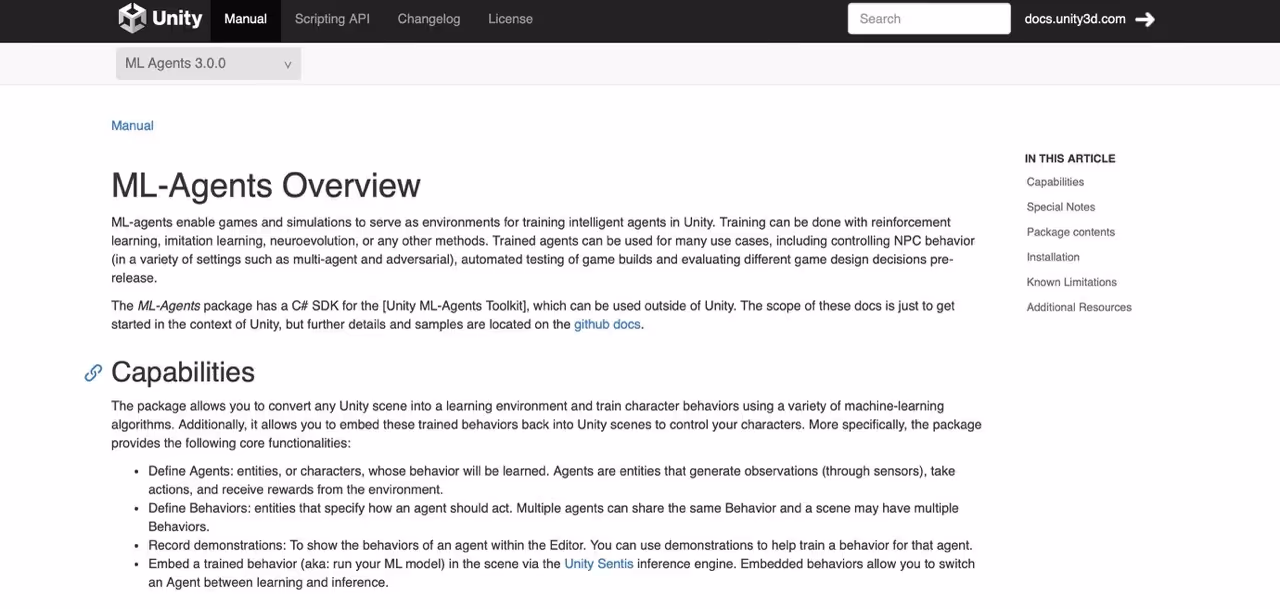Navigate to Special Notes in the sidebar

click(1060, 206)
